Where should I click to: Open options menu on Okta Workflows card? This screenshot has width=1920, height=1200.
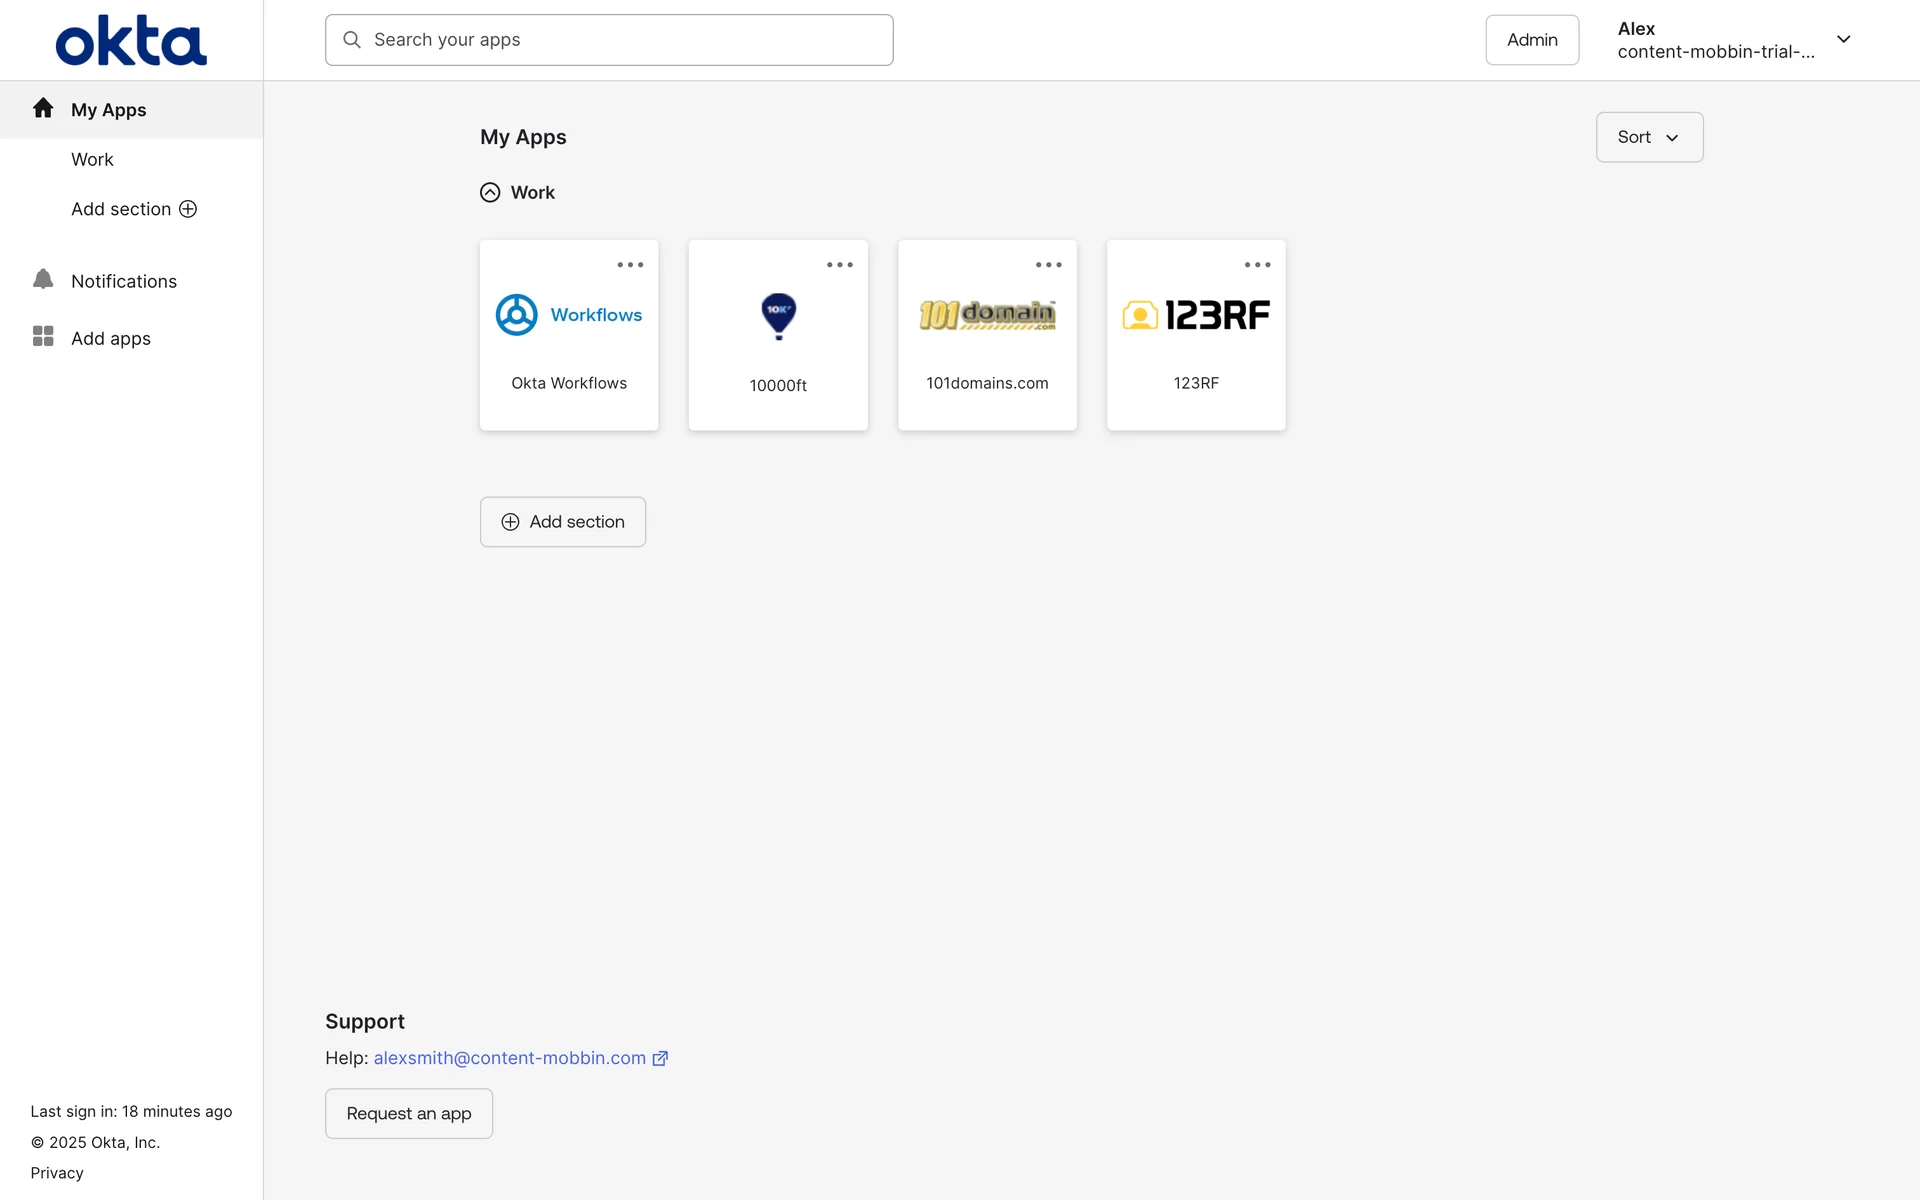pos(630,265)
